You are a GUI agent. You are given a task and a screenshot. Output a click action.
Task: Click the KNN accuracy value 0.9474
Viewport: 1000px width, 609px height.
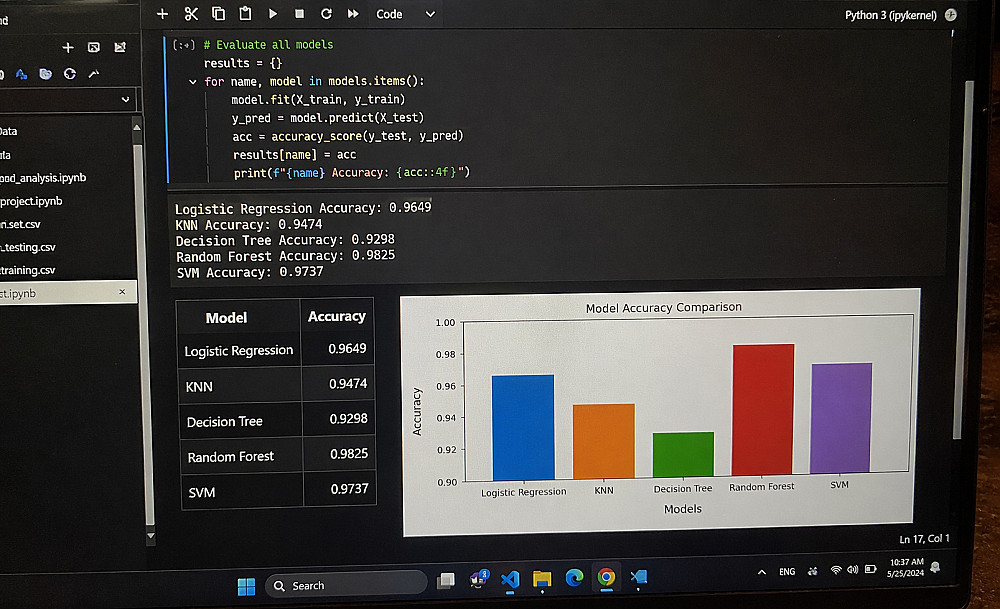point(348,383)
